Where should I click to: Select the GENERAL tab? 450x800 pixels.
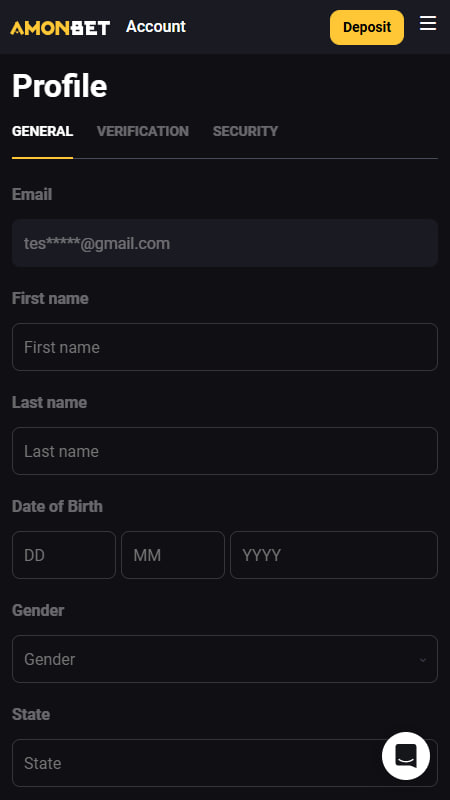[x=42, y=131]
